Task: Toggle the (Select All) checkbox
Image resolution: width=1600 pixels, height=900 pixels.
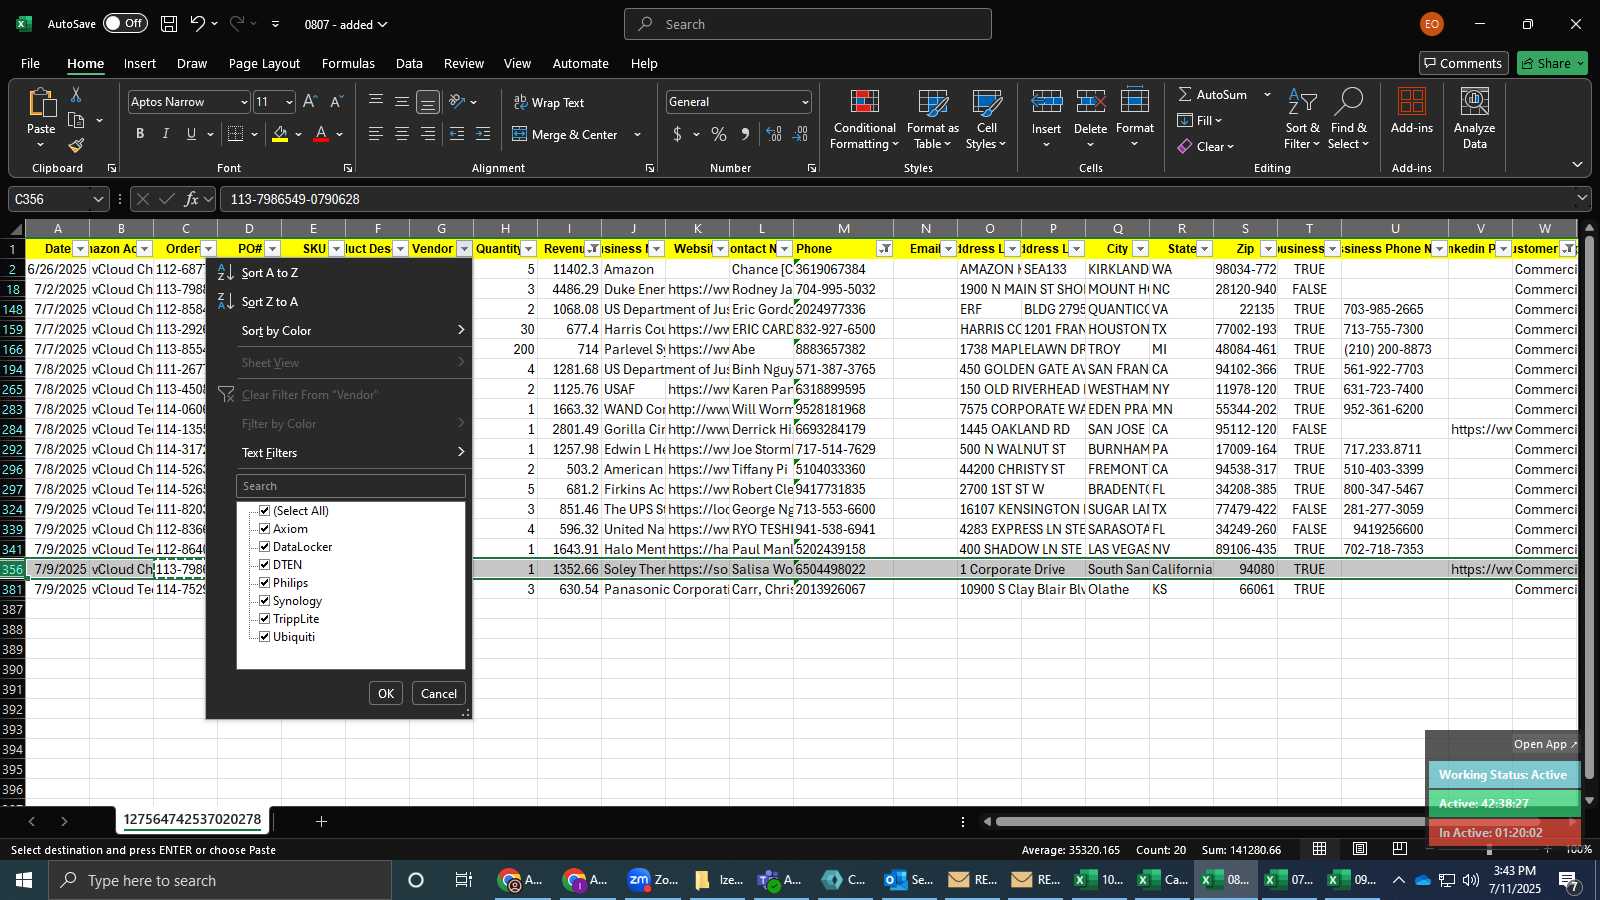Action: coord(265,511)
